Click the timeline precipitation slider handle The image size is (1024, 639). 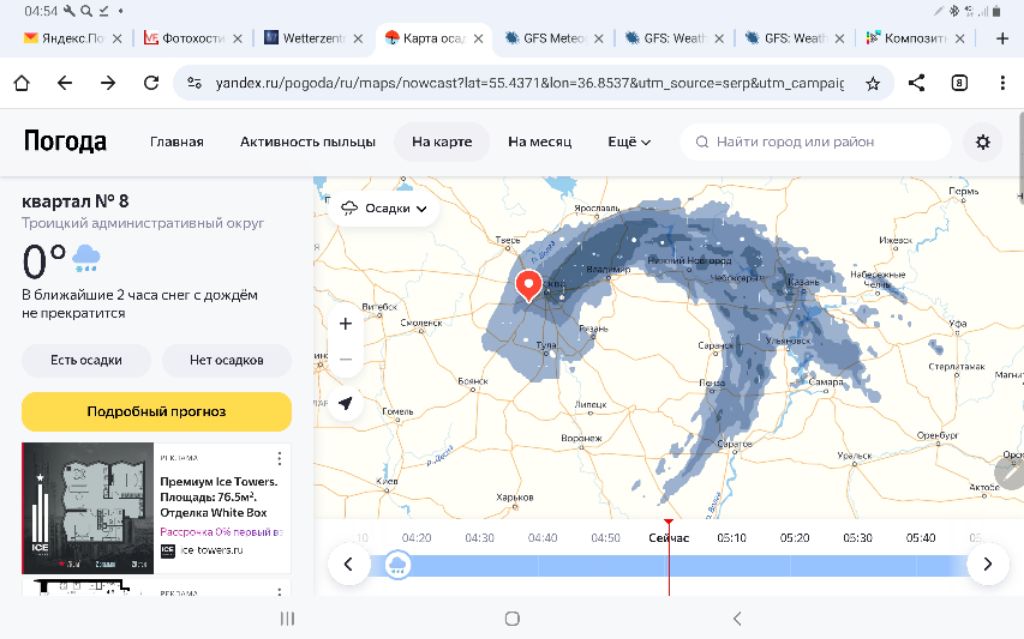click(x=397, y=565)
